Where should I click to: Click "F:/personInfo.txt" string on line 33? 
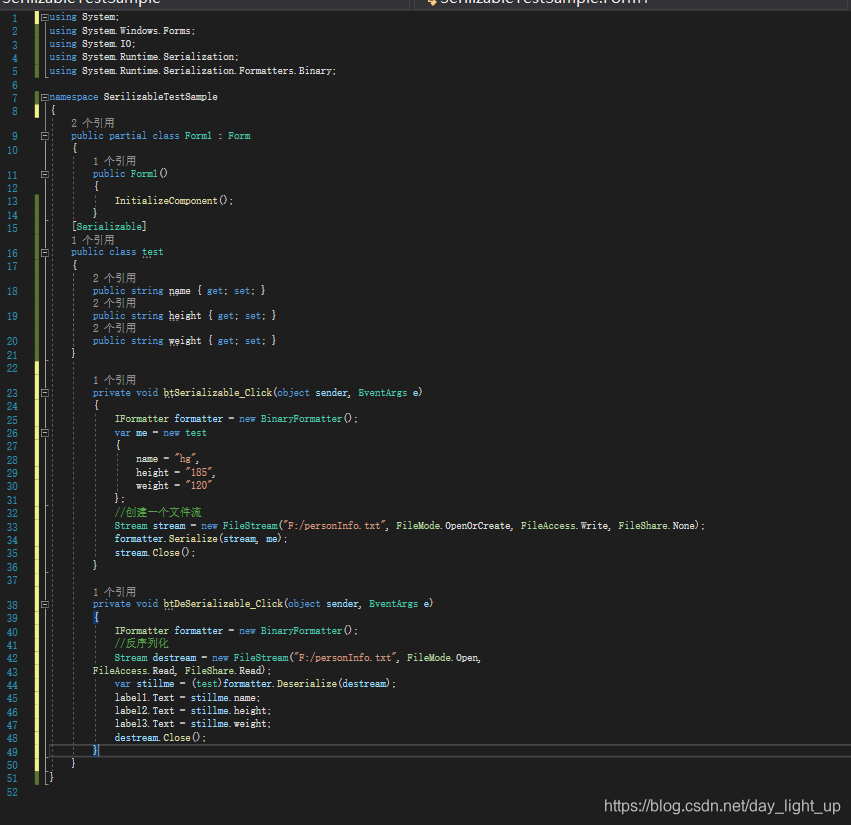pos(334,526)
